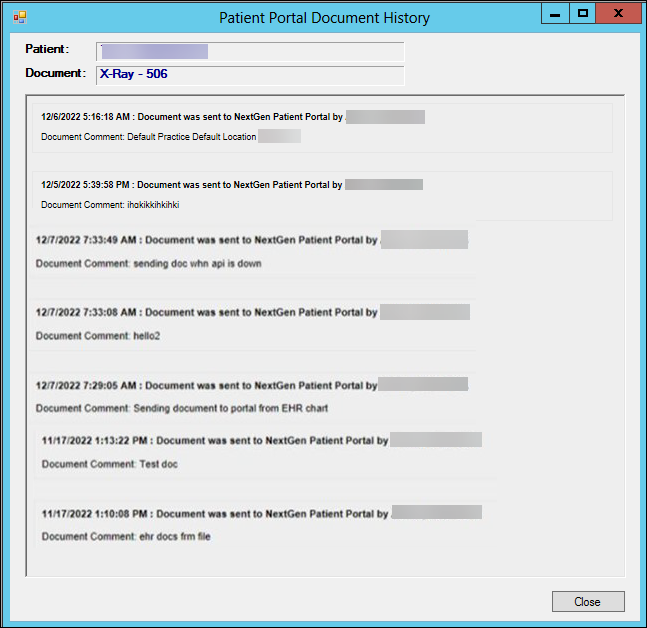Select comment 'hello2'
Viewport: 647px width, 628px height.
(146, 336)
